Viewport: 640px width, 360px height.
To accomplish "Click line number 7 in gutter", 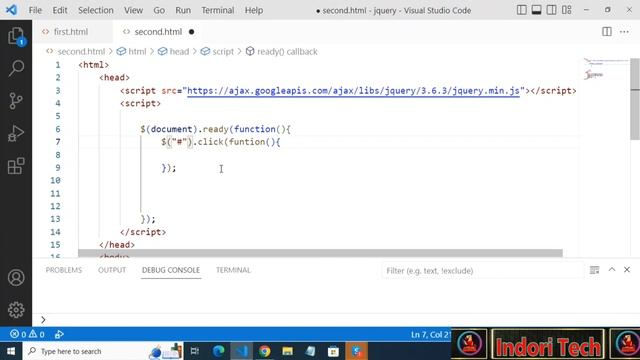I will coord(58,142).
